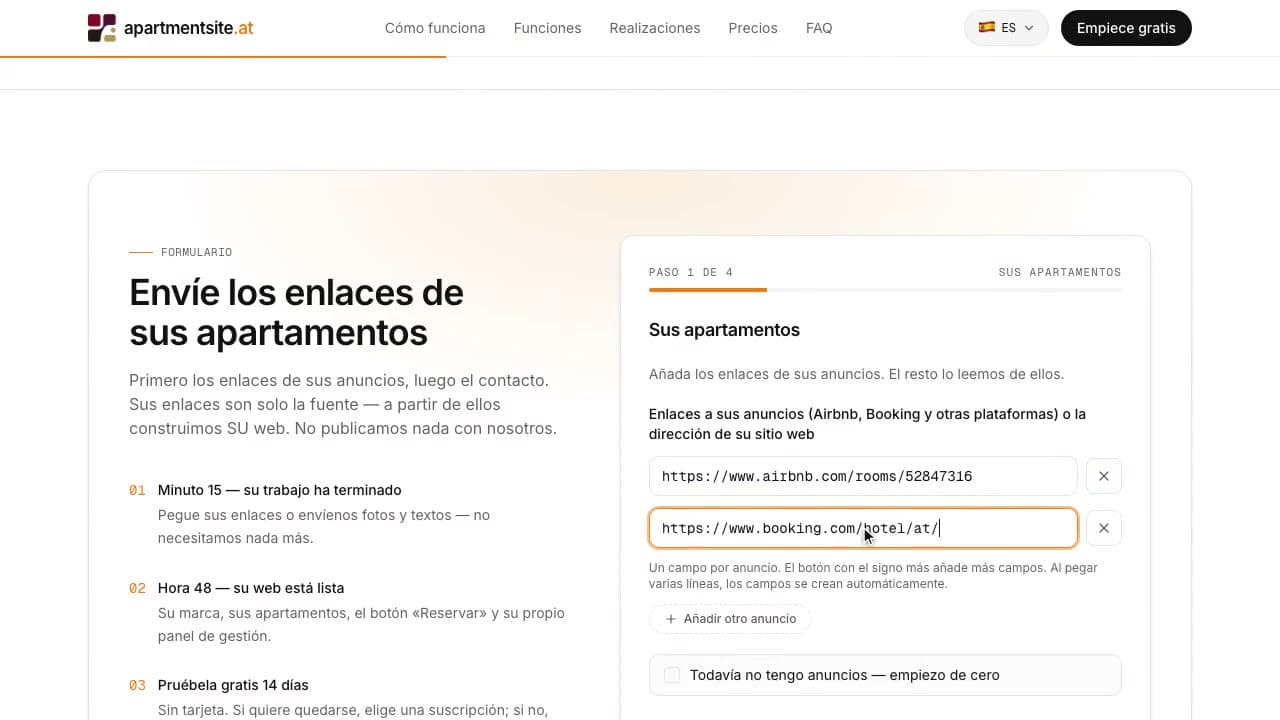The image size is (1280, 720).
Task: Click the heading 'Envíe los enlaces de sus apartamentos'
Action: [x=296, y=312]
